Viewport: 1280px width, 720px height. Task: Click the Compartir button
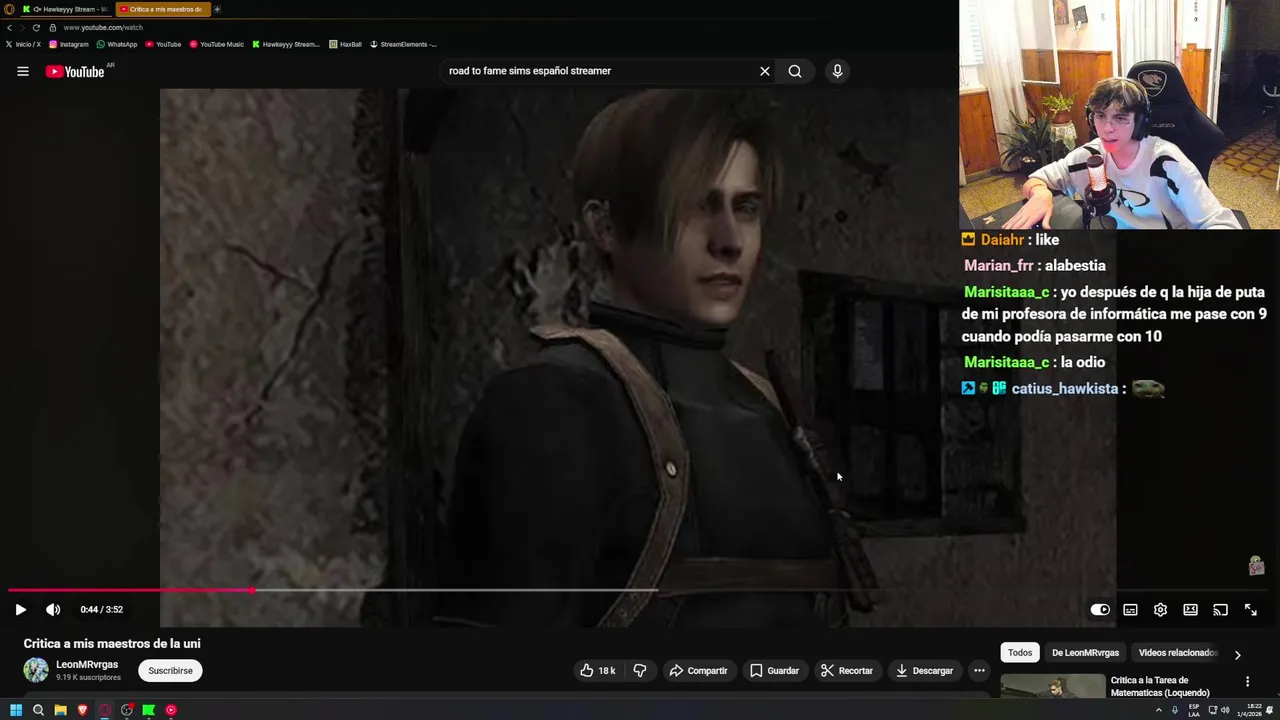(x=698, y=670)
